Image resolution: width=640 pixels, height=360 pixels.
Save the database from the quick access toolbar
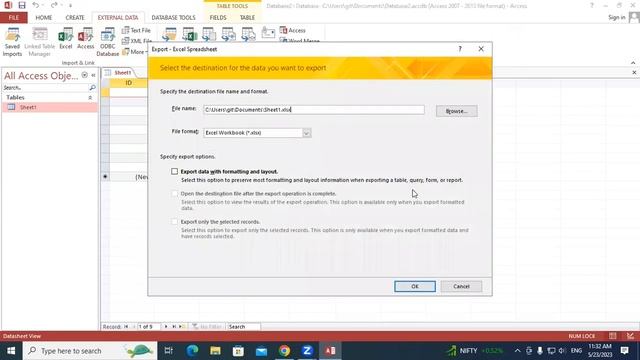pyautogui.click(x=22, y=5)
